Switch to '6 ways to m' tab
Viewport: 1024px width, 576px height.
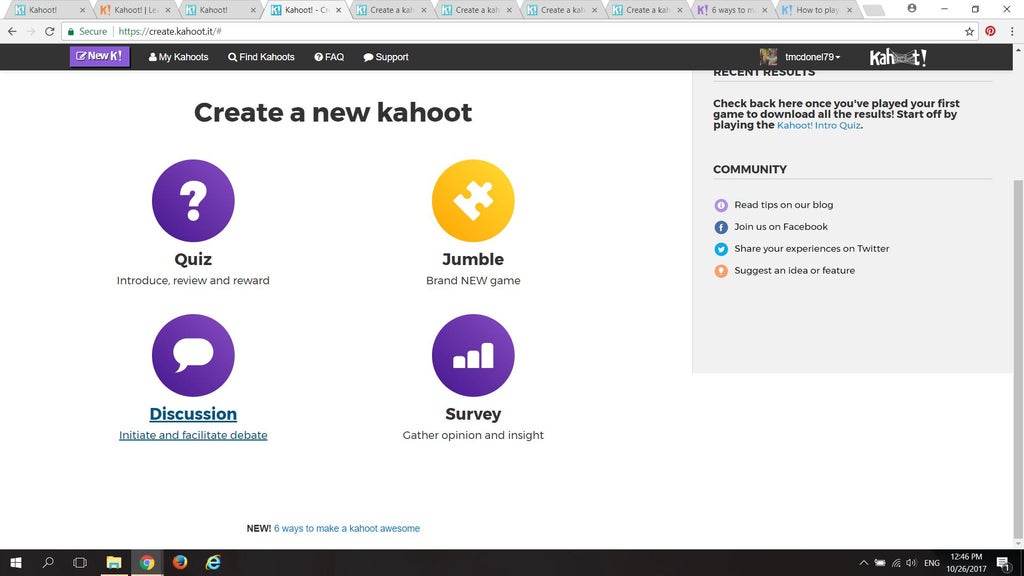731,10
